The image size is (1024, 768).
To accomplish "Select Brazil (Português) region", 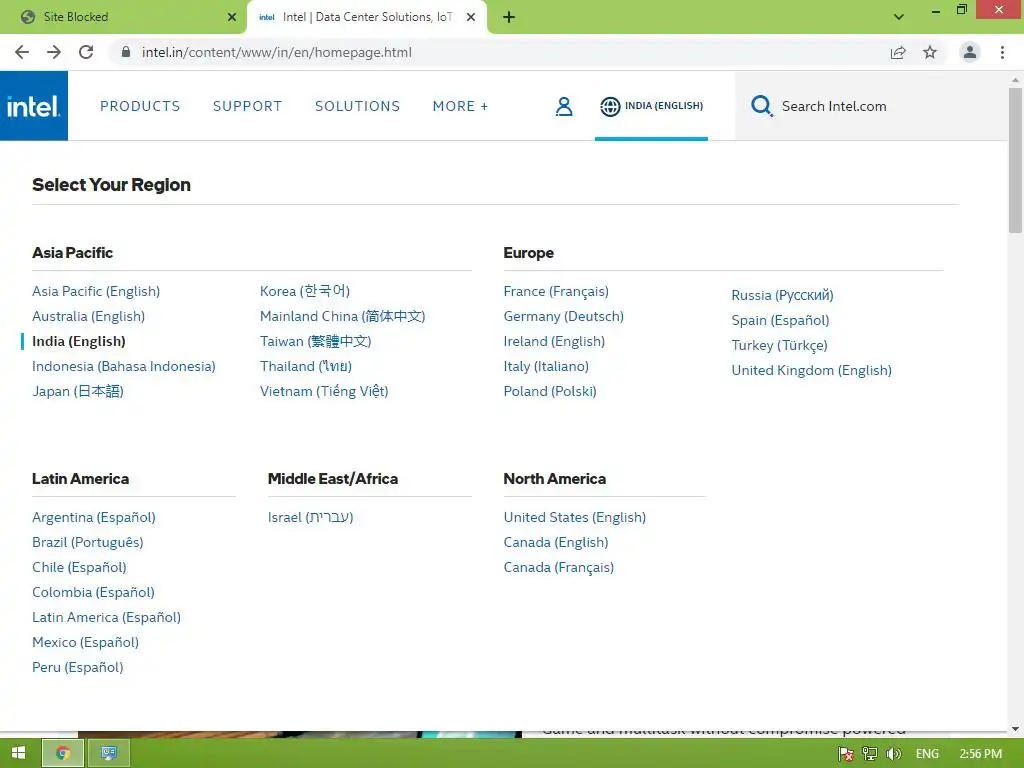I will [88, 542].
